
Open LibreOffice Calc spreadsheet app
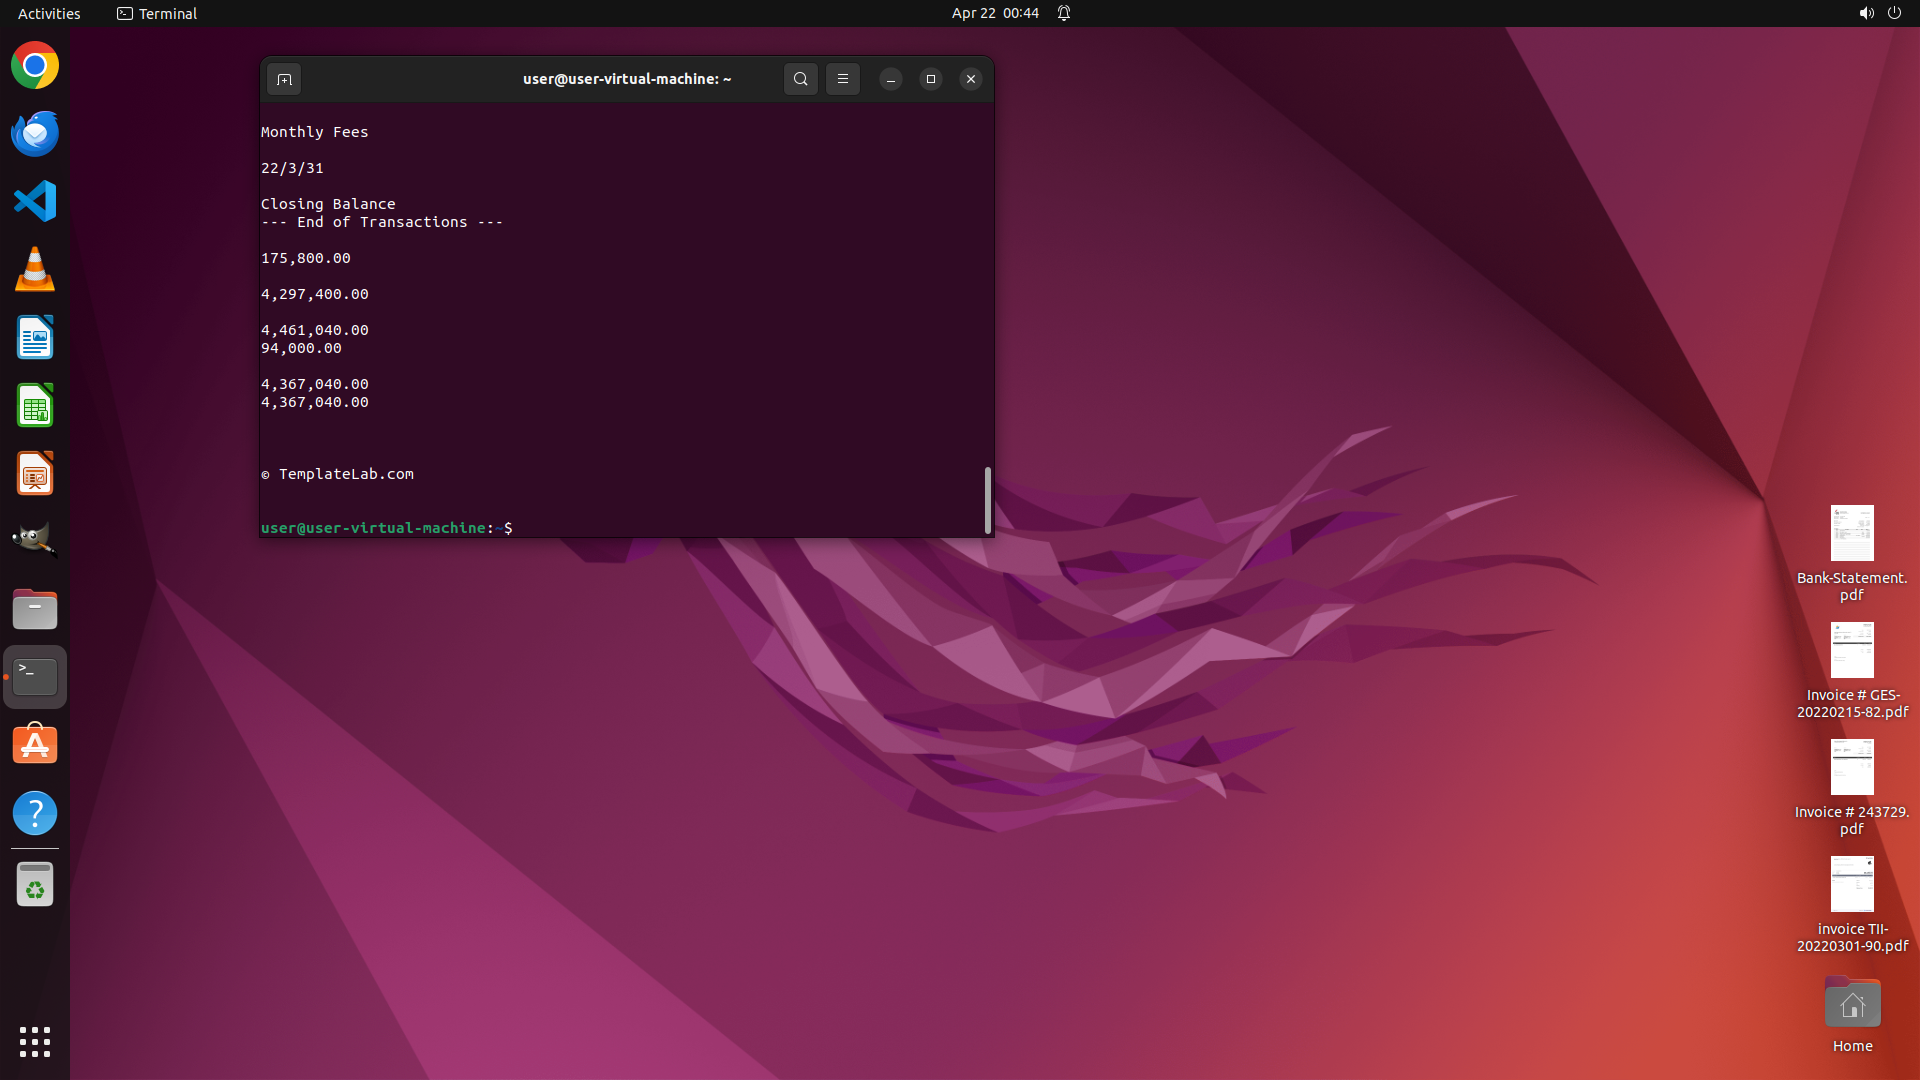point(35,406)
